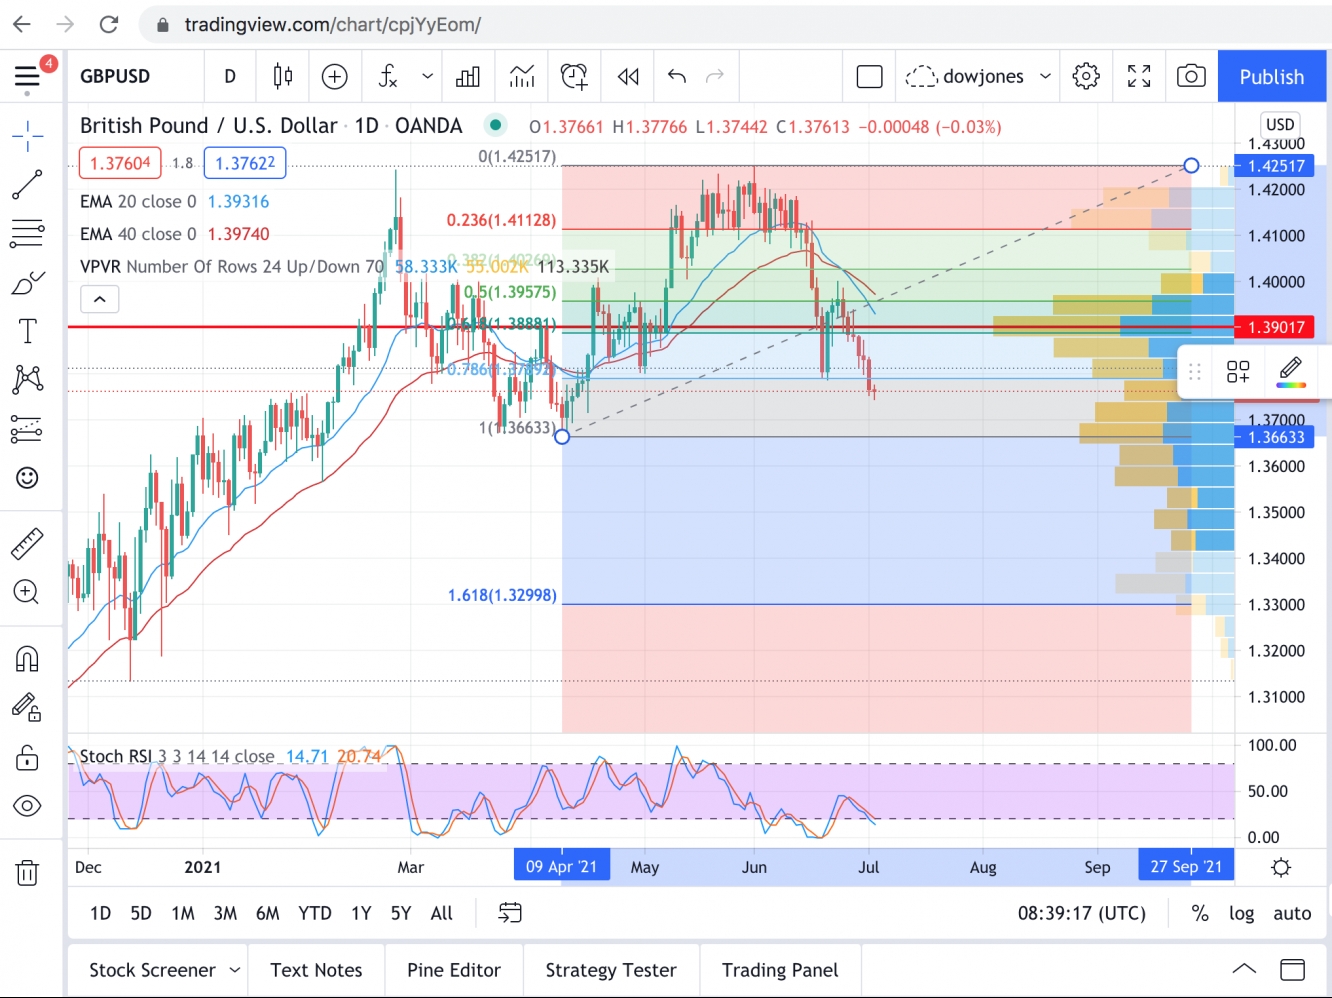Take a chart snapshot with camera icon

pyautogui.click(x=1191, y=76)
